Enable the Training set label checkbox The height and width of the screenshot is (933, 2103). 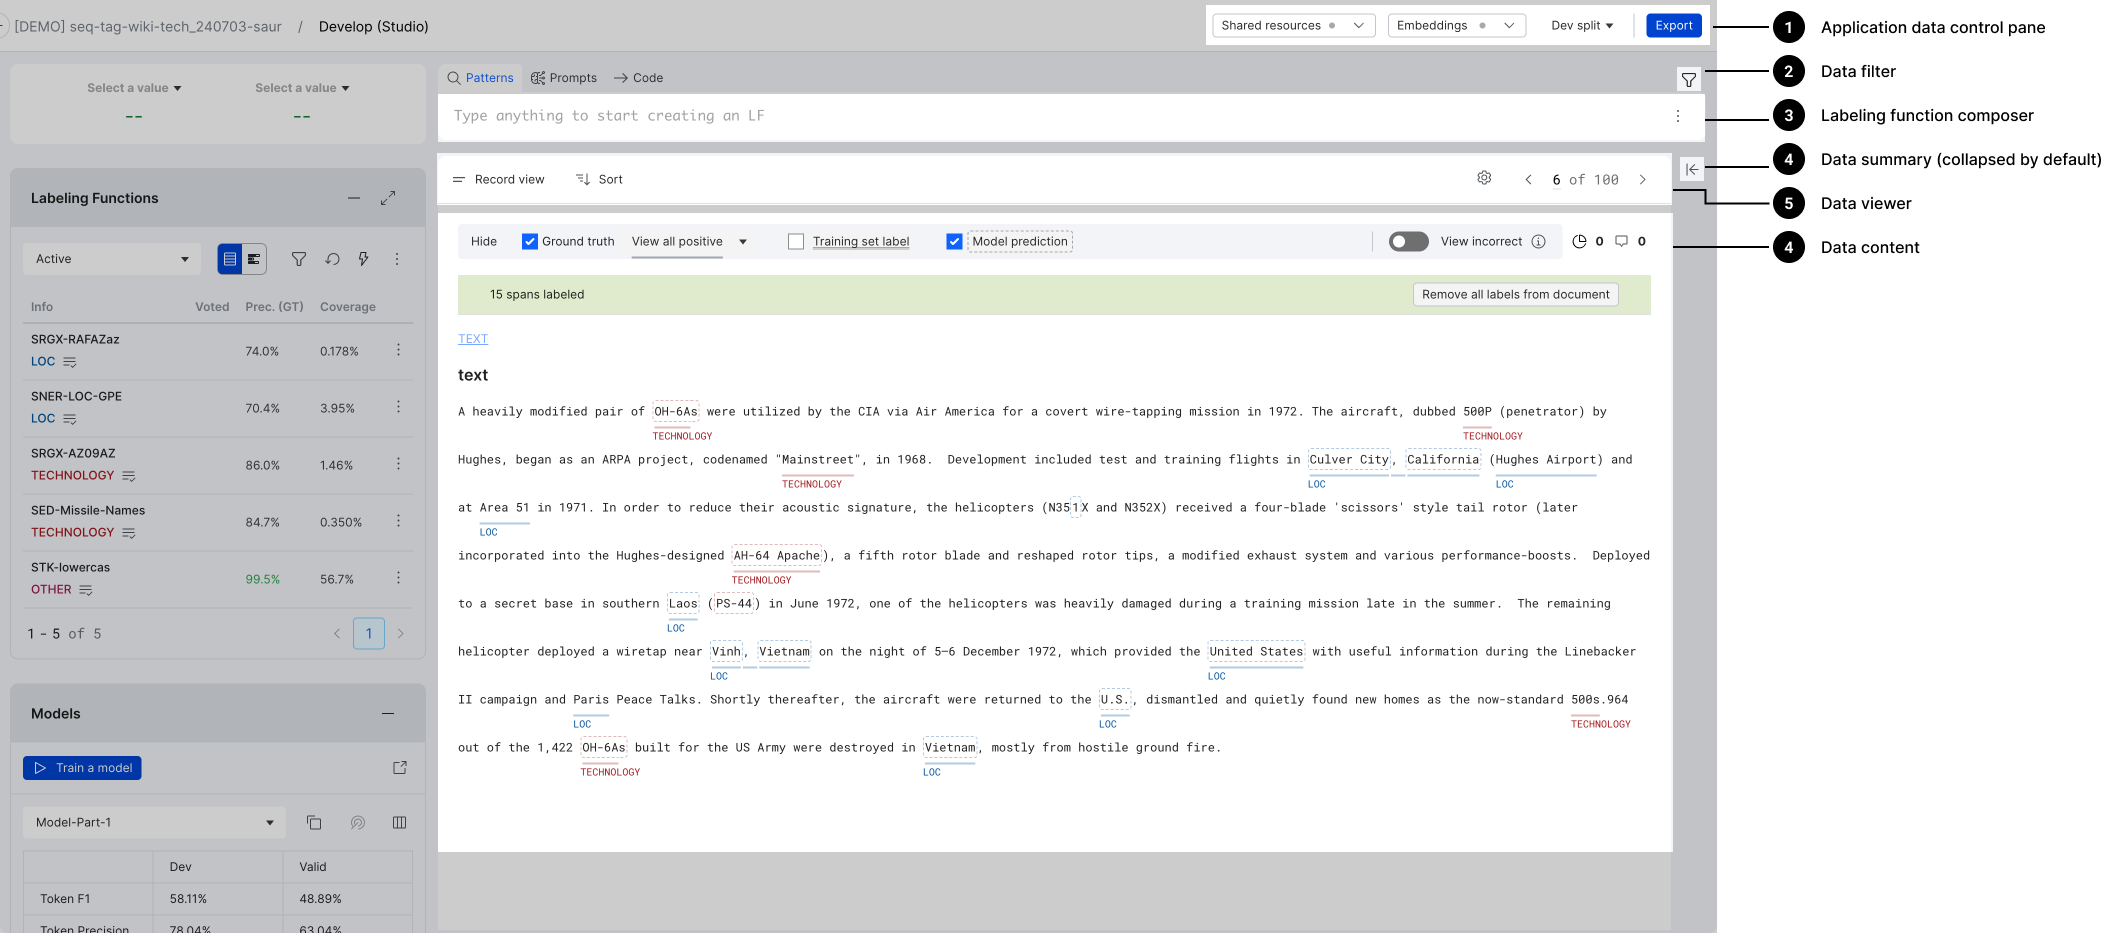[x=796, y=241]
